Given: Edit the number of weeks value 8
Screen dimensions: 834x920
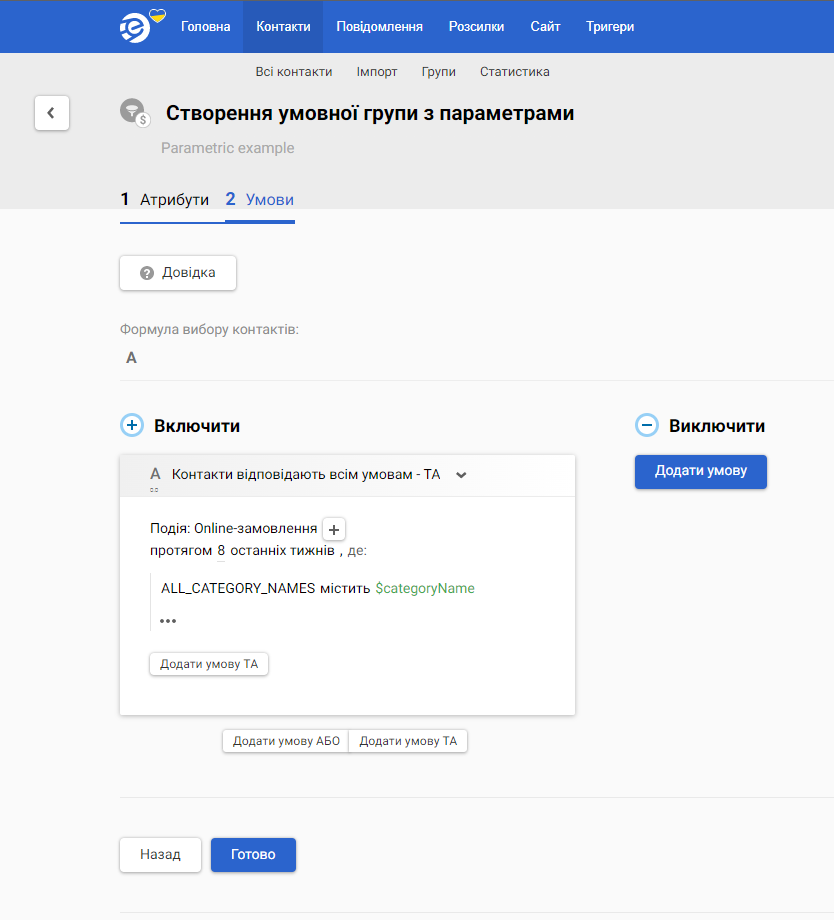Looking at the screenshot, I should (221, 550).
